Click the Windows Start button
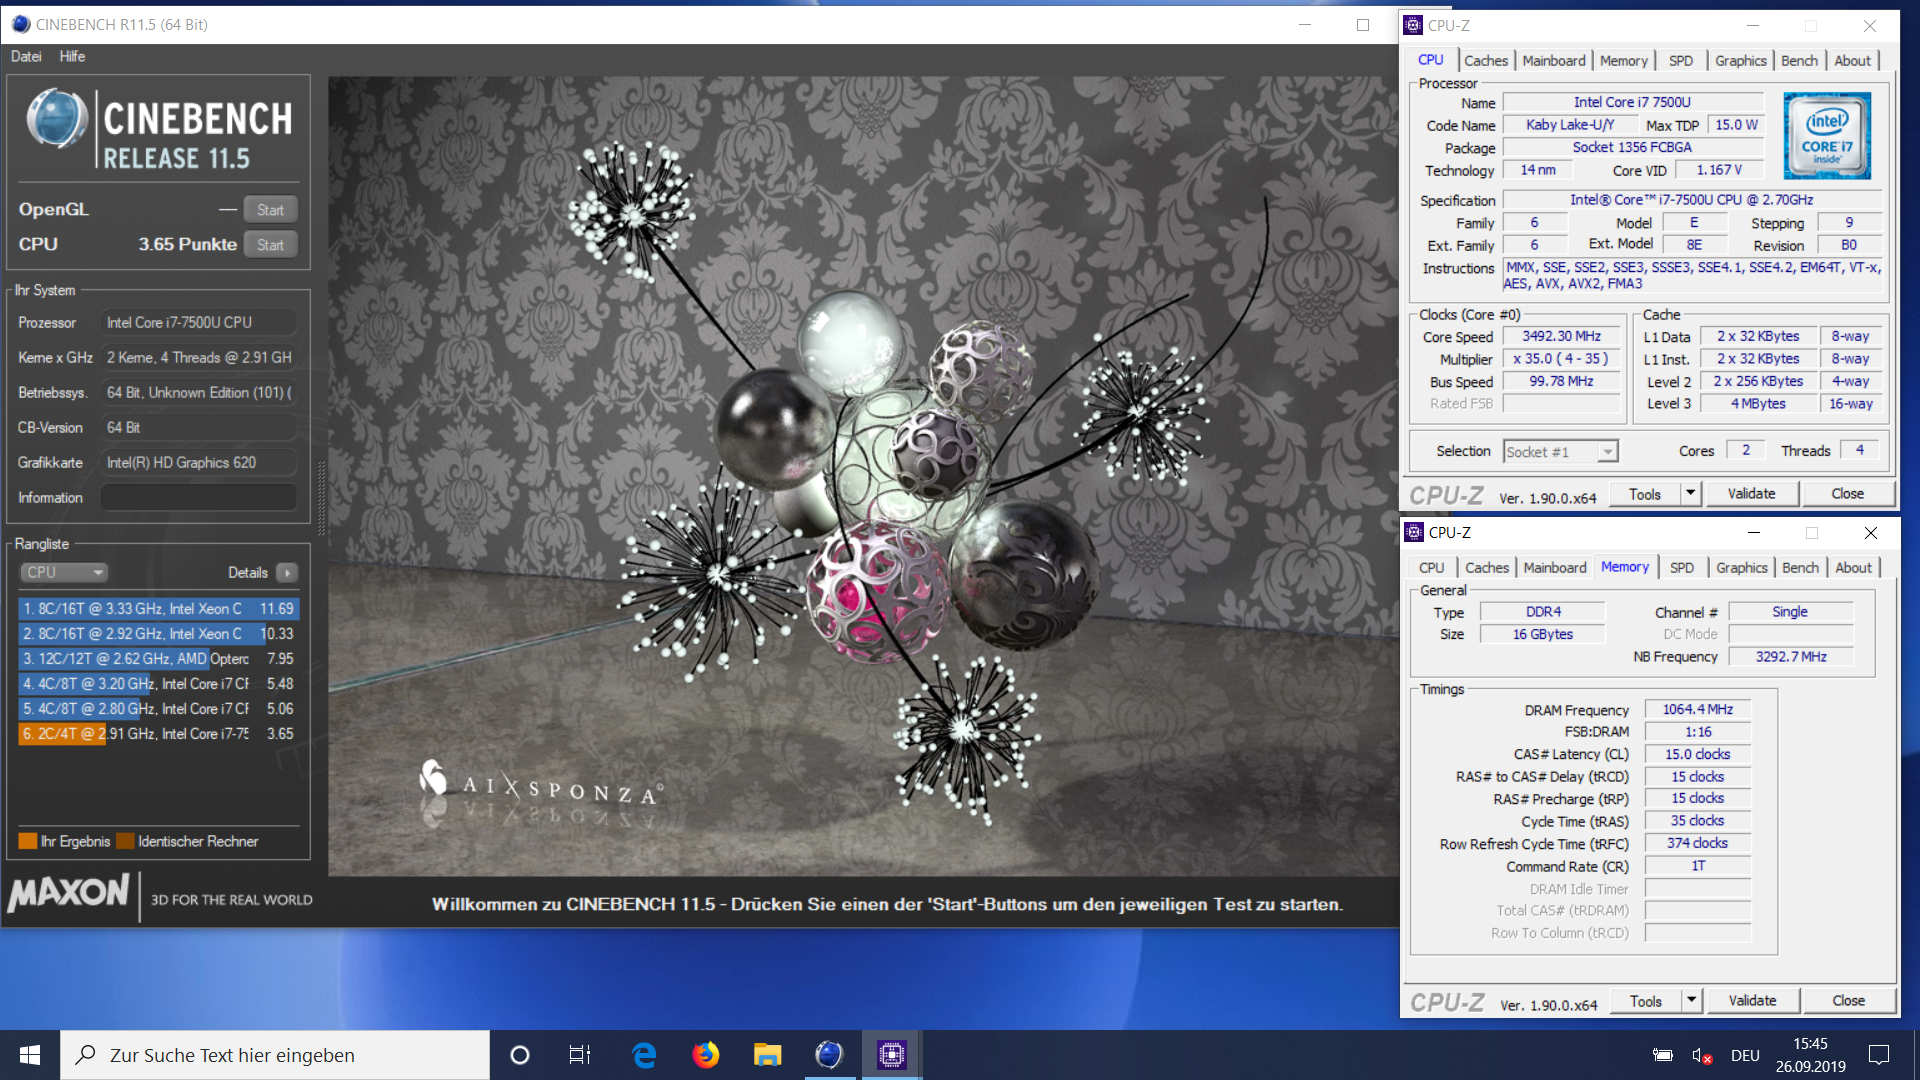1920x1080 pixels. tap(30, 1055)
